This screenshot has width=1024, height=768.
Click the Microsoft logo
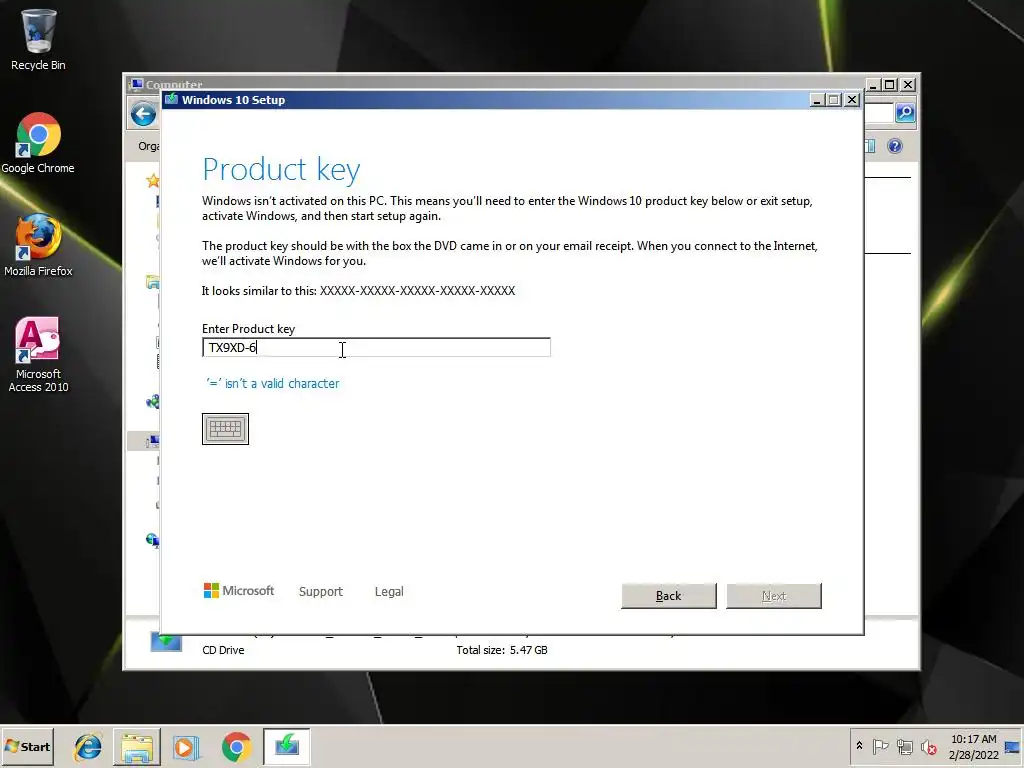tap(239, 590)
